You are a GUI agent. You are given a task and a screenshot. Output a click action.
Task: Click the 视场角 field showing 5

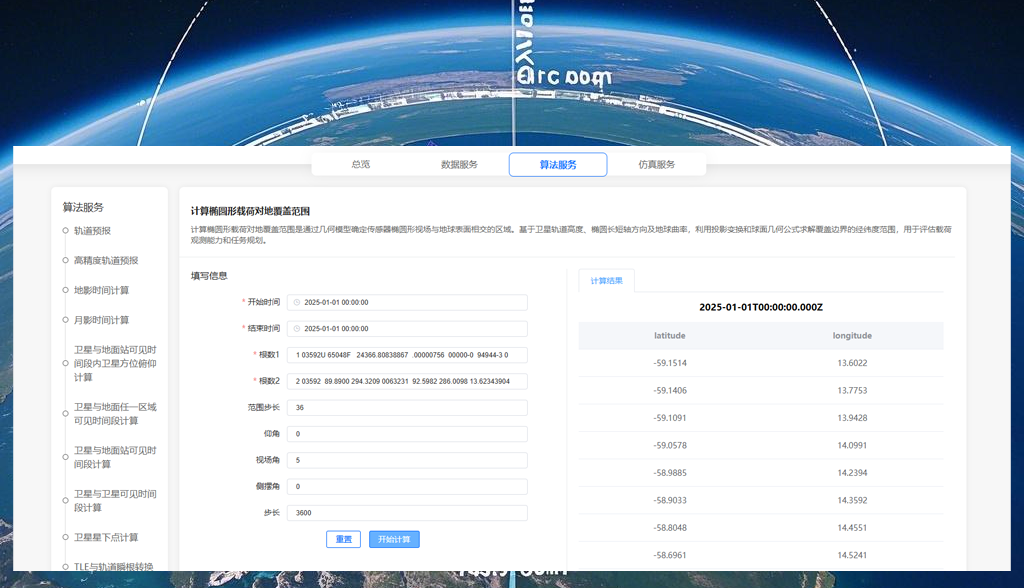point(407,460)
